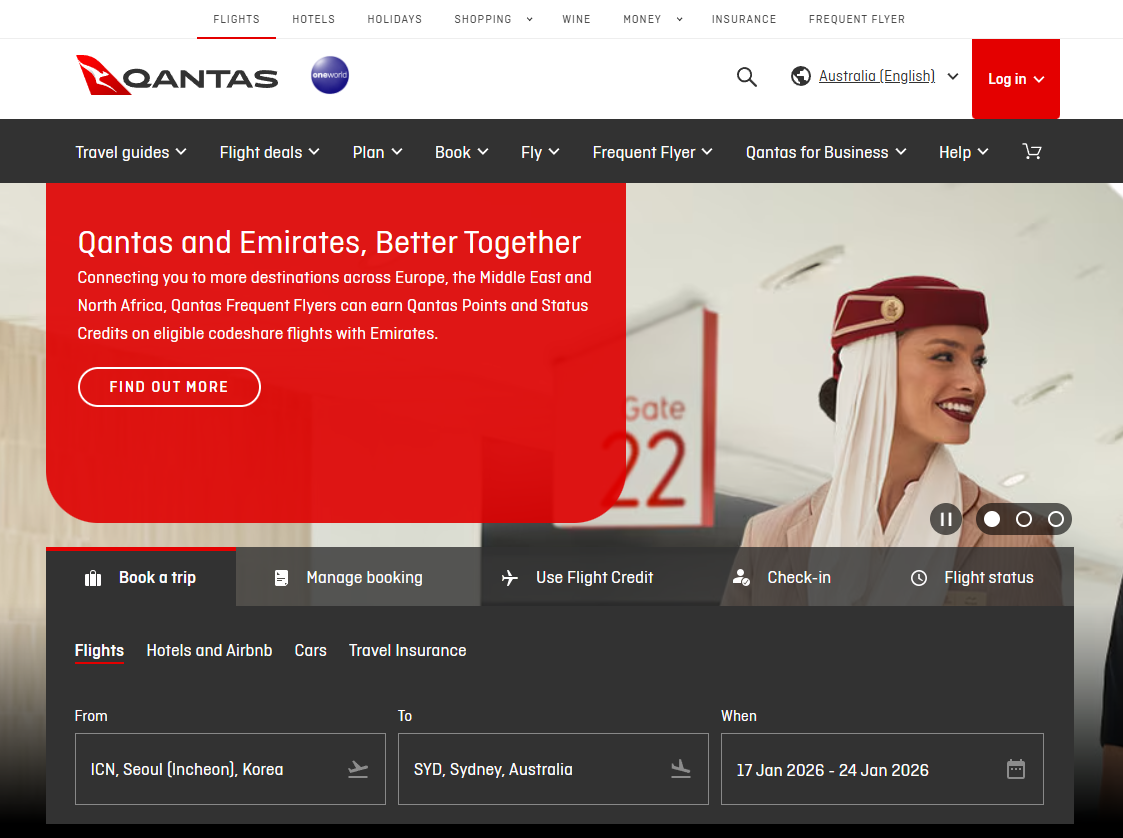This screenshot has width=1123, height=838.
Task: Expand Qantas for Business menu
Action: coord(826,152)
